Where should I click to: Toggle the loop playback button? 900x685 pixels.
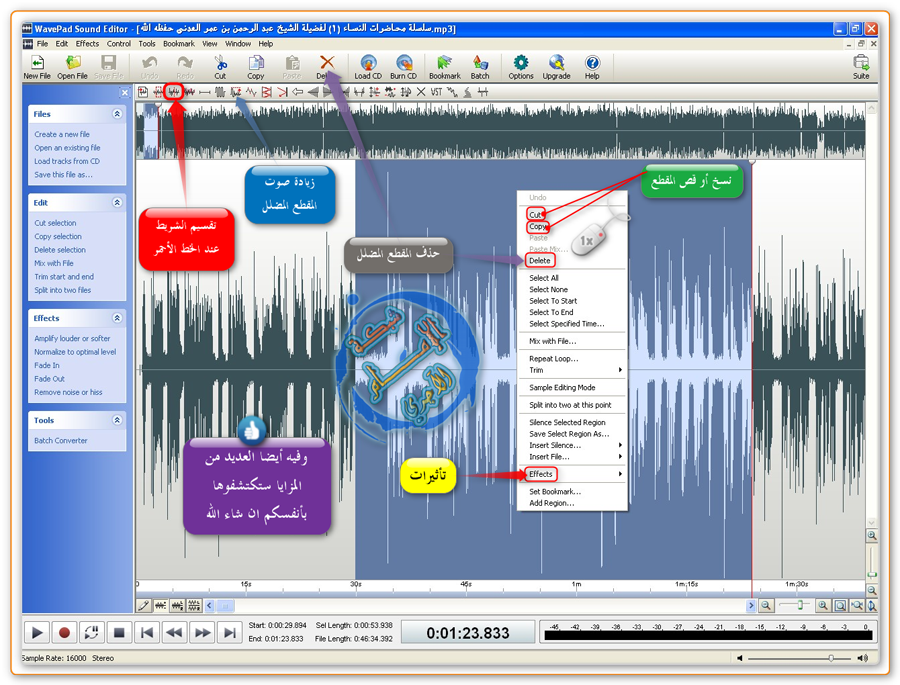pyautogui.click(x=92, y=633)
